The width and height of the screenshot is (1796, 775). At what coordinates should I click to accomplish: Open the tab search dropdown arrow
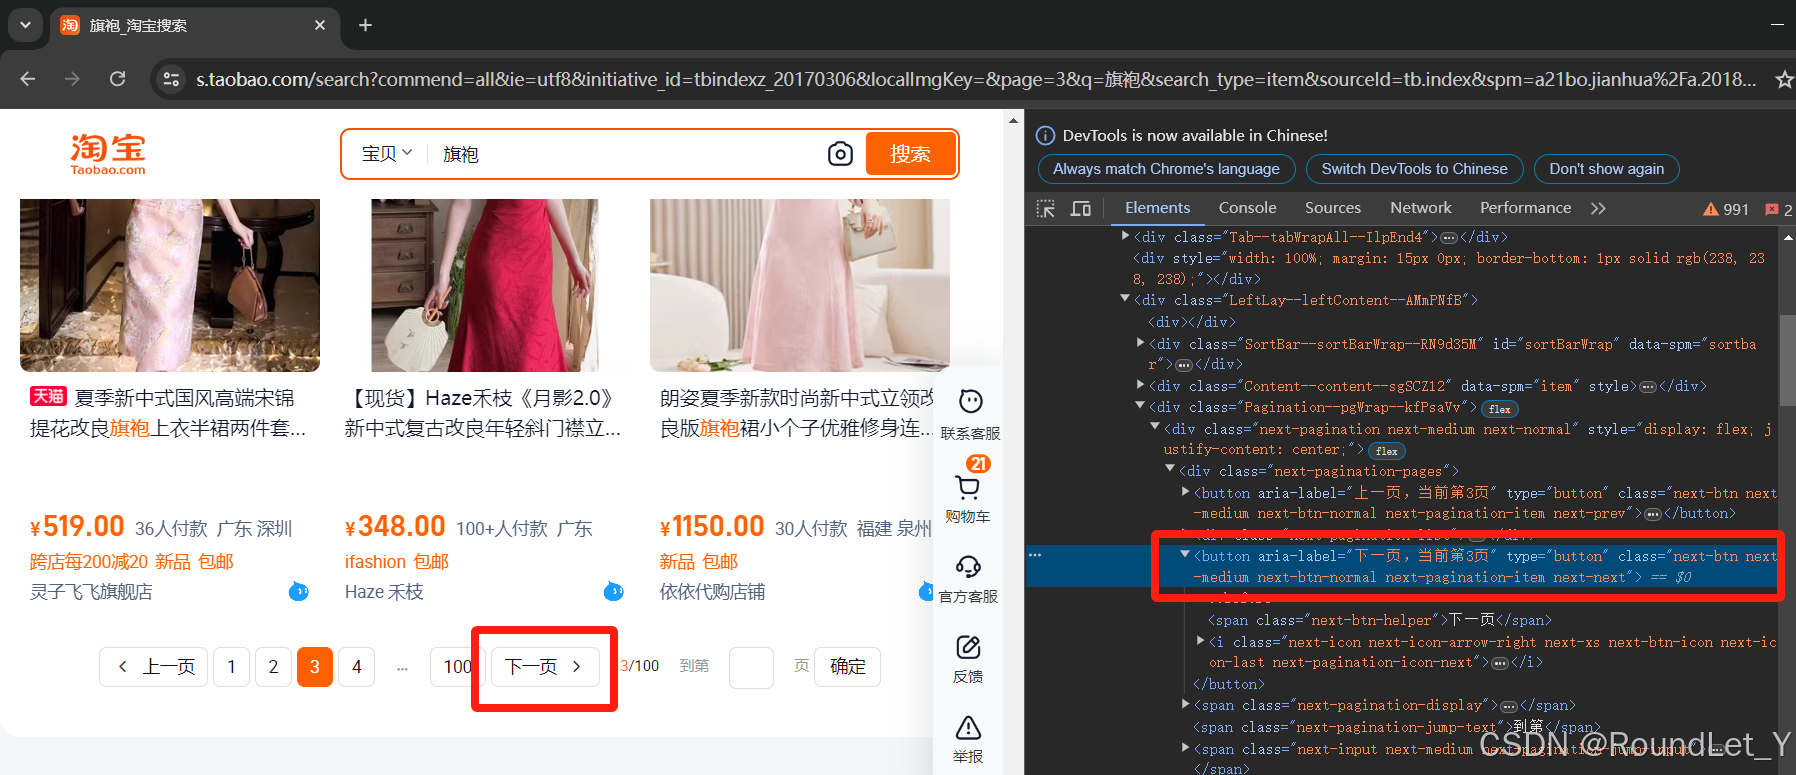click(25, 25)
